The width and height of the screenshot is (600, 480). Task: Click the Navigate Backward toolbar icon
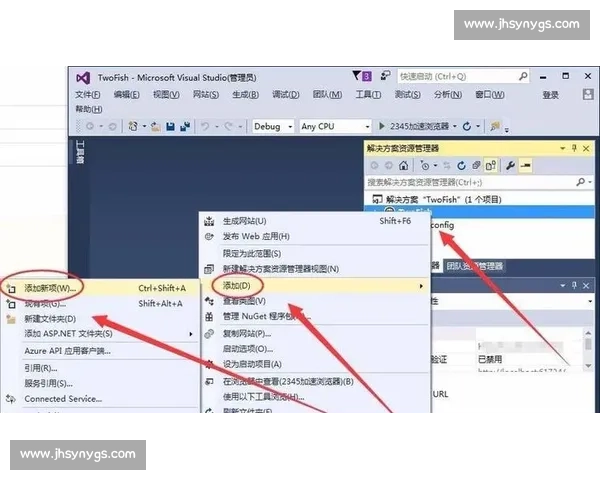coord(90,126)
